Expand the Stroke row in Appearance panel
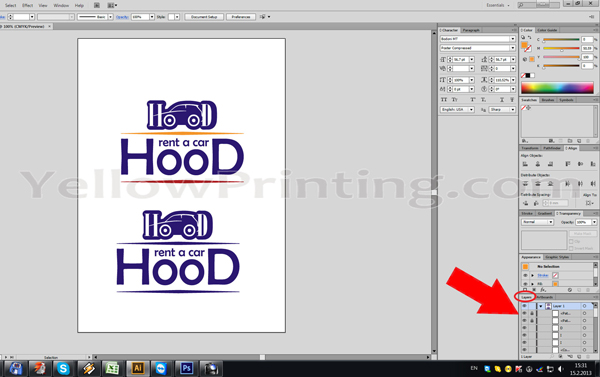The image size is (600, 377). point(532,275)
